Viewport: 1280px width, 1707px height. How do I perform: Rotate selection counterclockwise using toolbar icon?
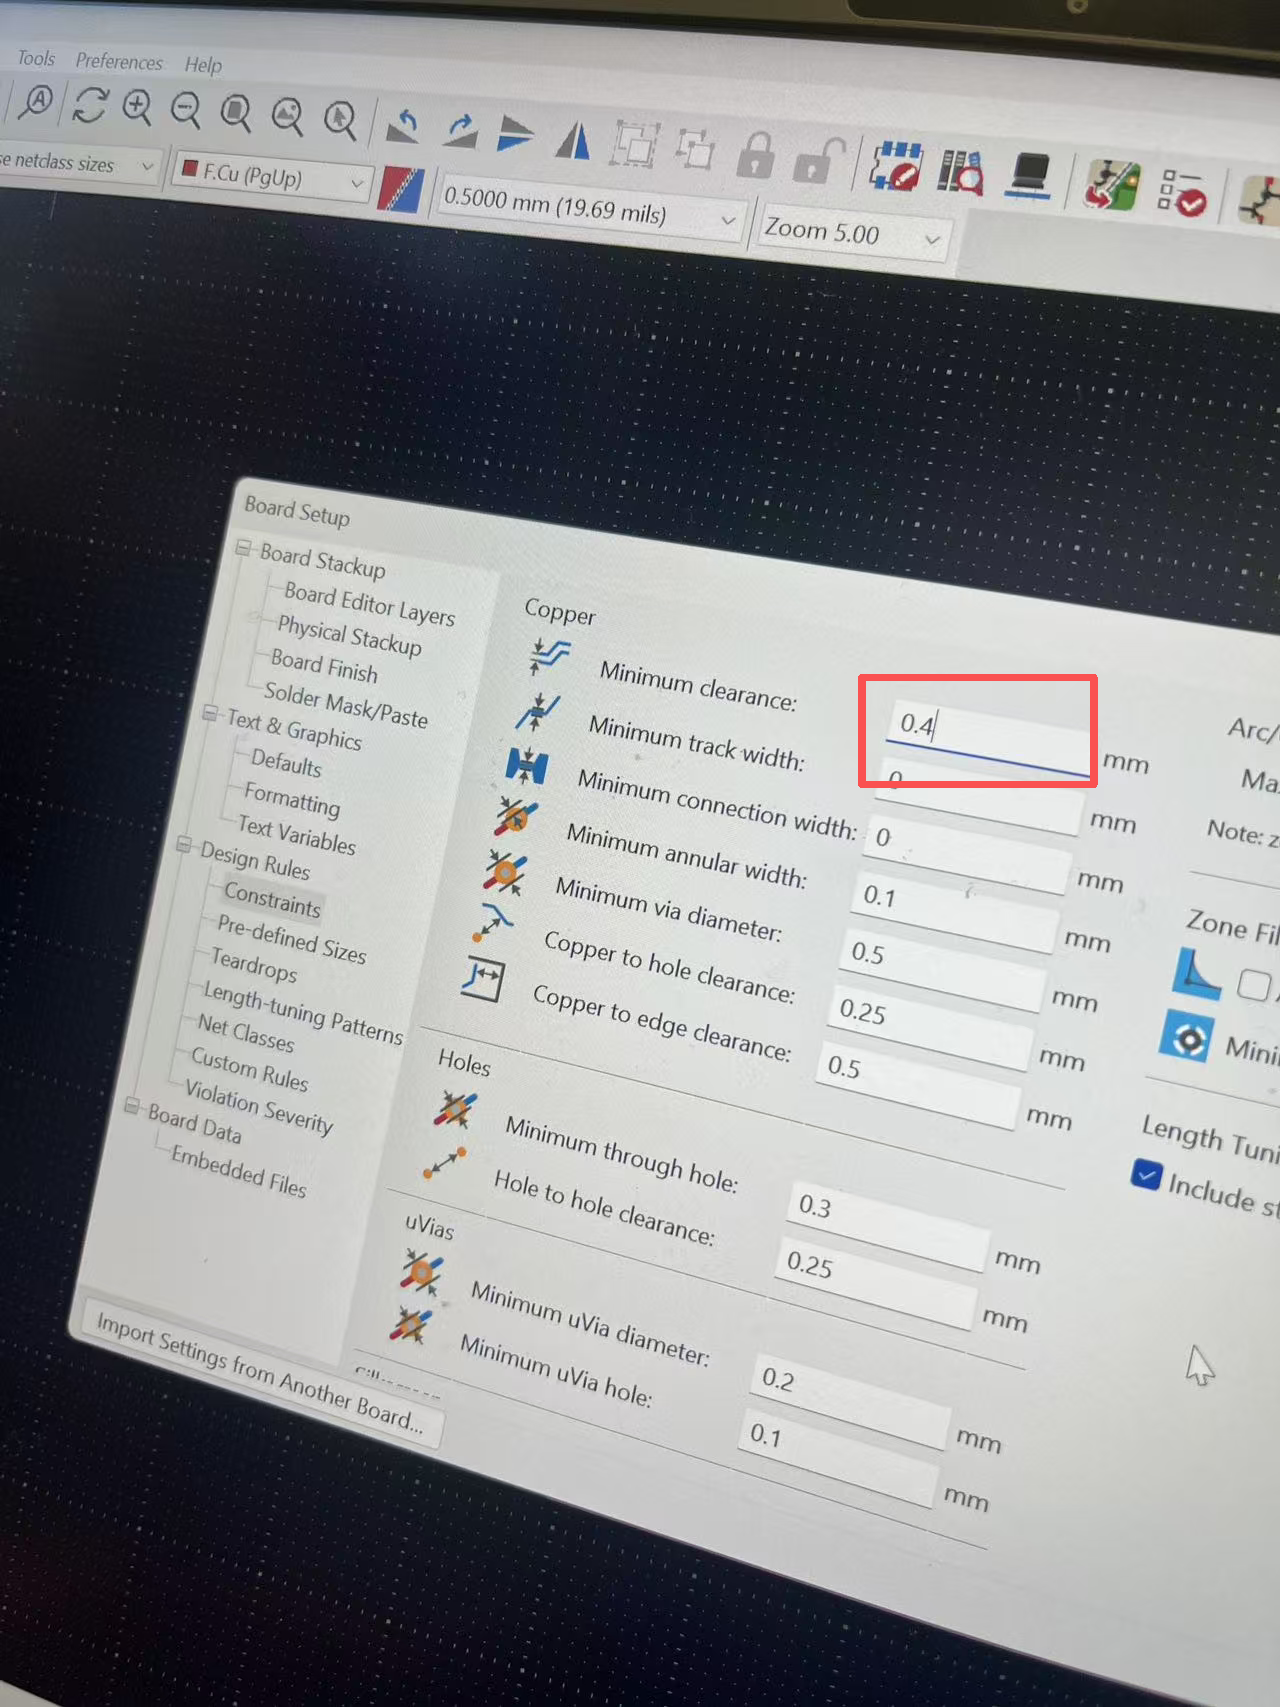pyautogui.click(x=404, y=125)
